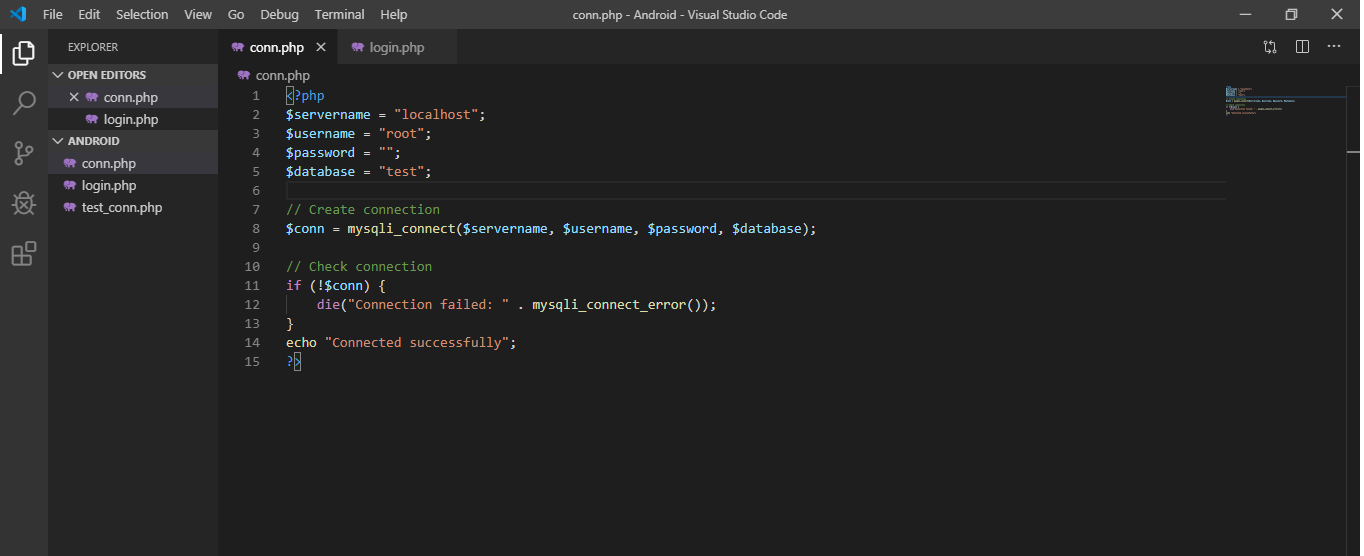Open the View menu
The width and height of the screenshot is (1364, 556).
coord(198,14)
